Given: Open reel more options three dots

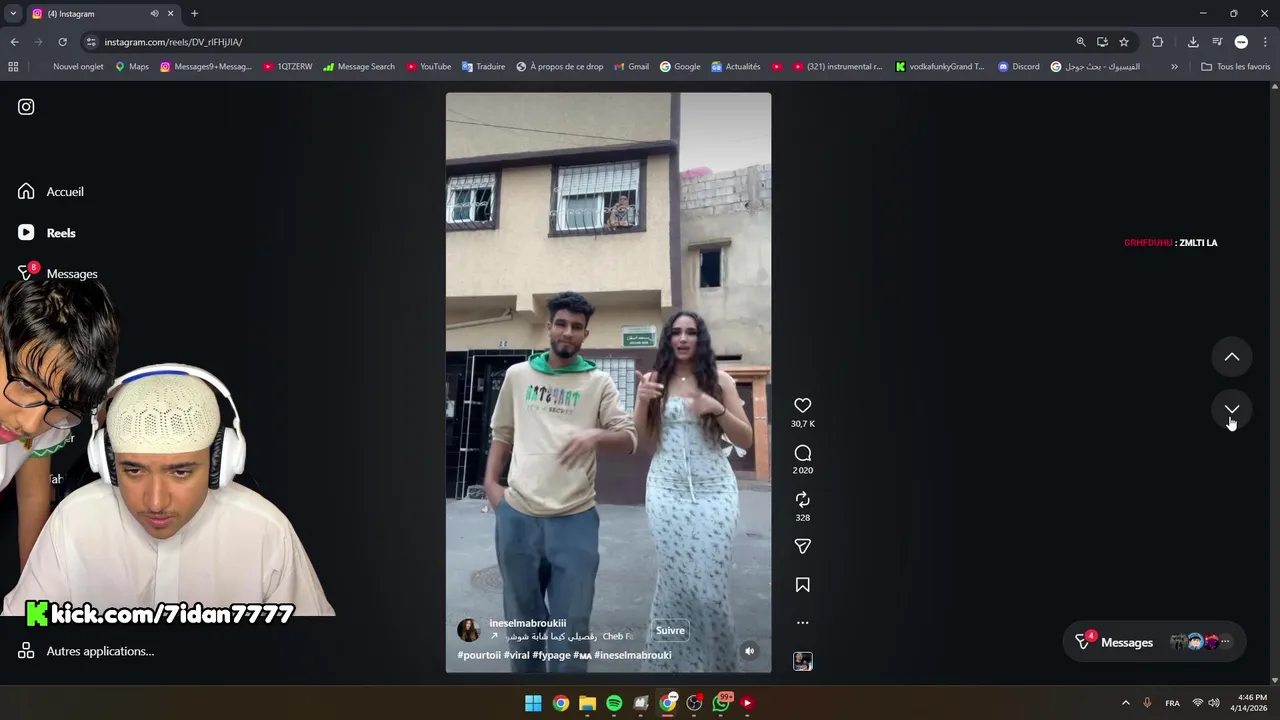Looking at the screenshot, I should pyautogui.click(x=802, y=622).
